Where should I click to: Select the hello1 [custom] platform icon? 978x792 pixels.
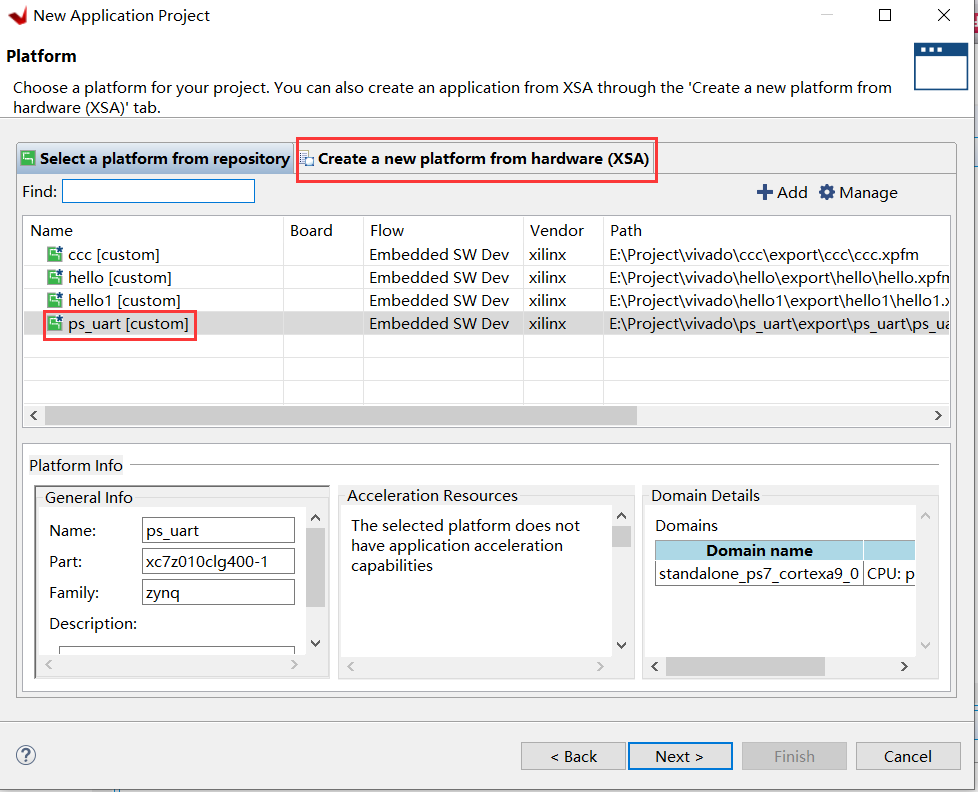(55, 300)
